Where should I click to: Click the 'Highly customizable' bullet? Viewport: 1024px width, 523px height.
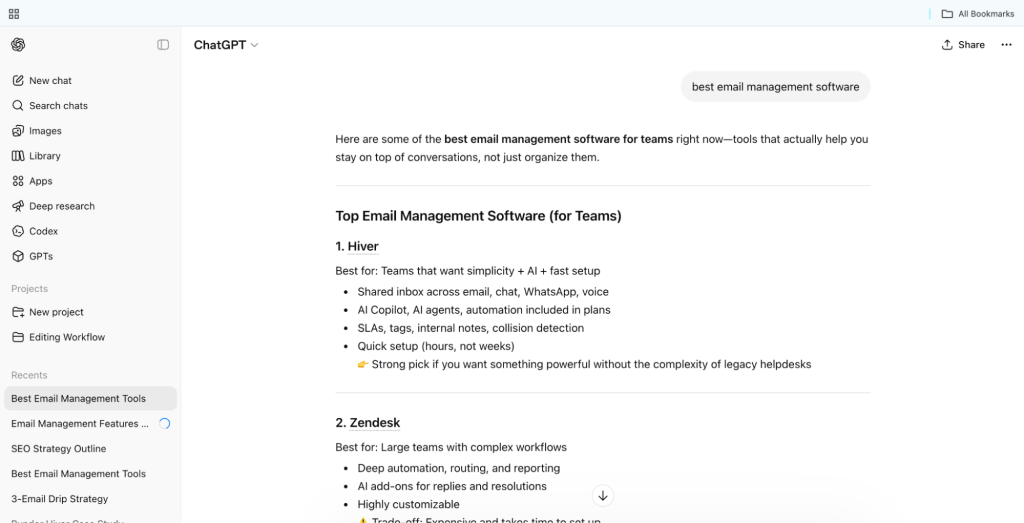point(408,504)
